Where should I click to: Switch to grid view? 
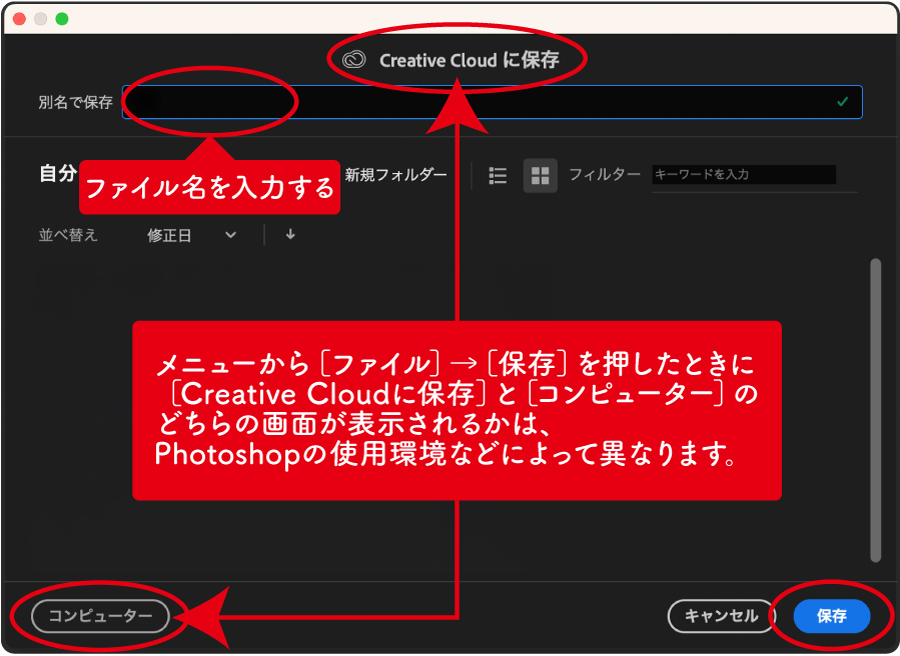(x=540, y=174)
